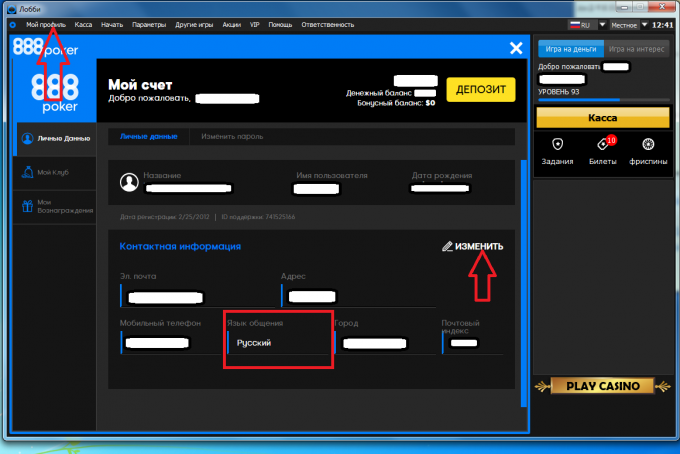Click the ID поддержки 741525166 text
The height and width of the screenshot is (454, 680).
[x=258, y=217]
